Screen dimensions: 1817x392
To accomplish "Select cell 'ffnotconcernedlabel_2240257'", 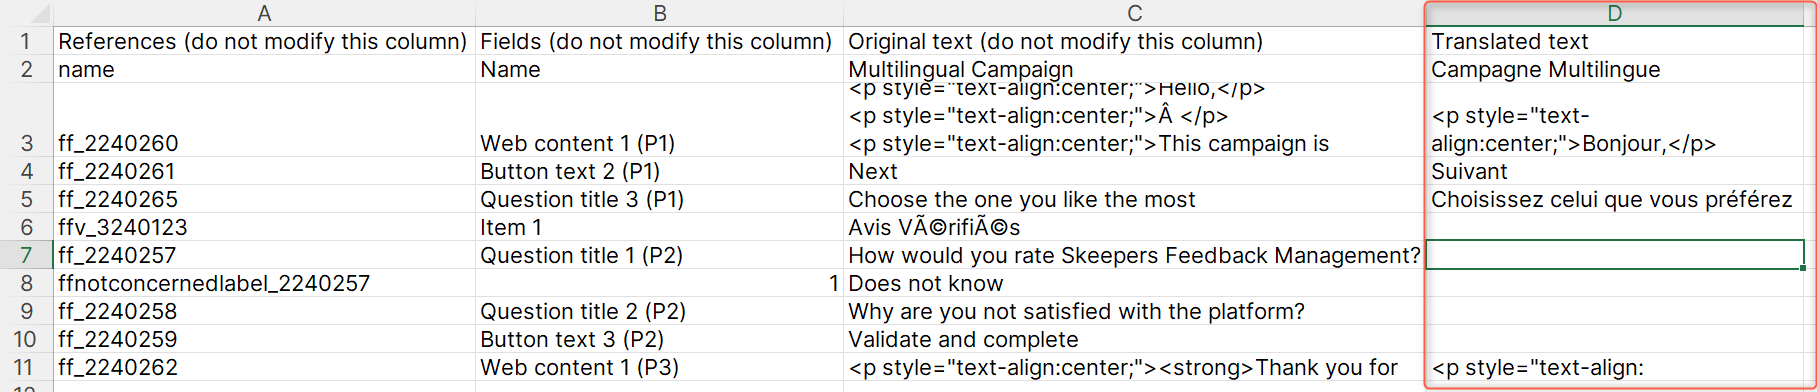I will (264, 283).
